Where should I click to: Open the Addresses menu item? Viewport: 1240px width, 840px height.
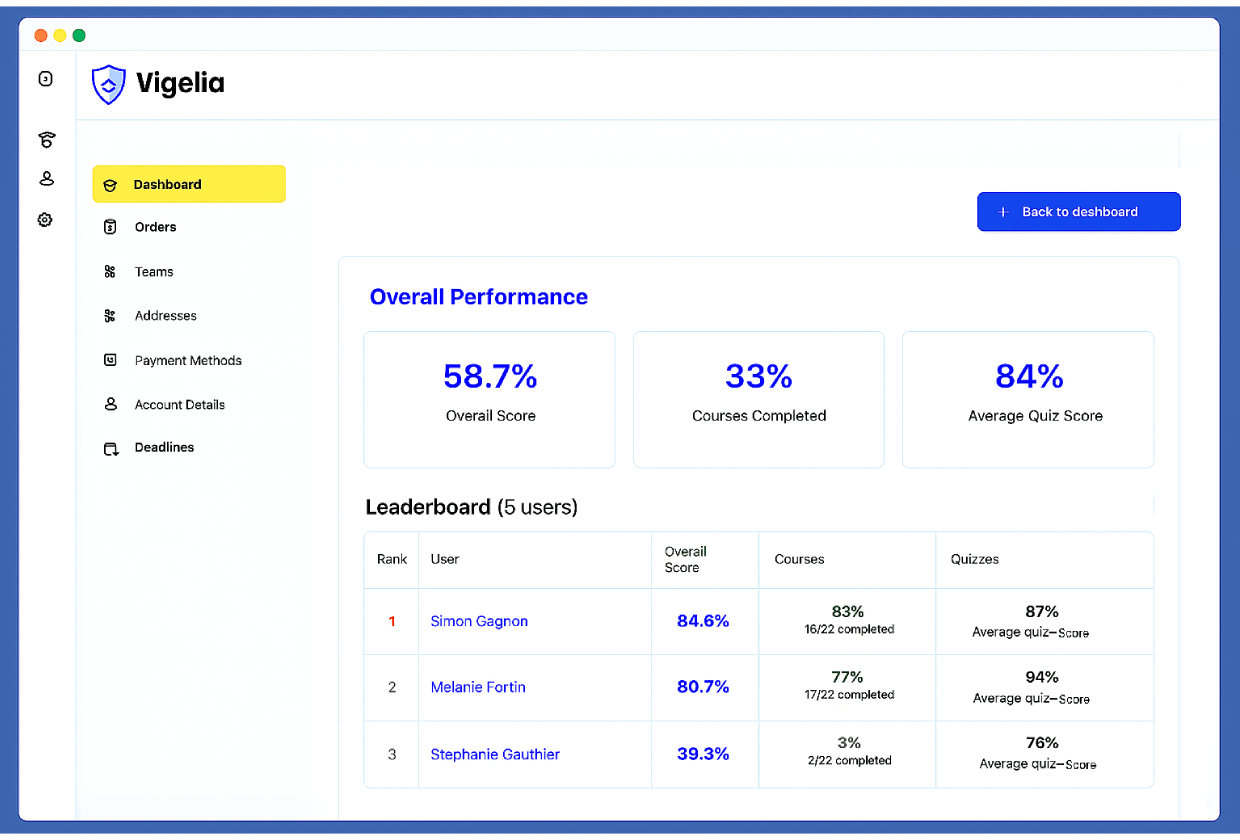(165, 316)
